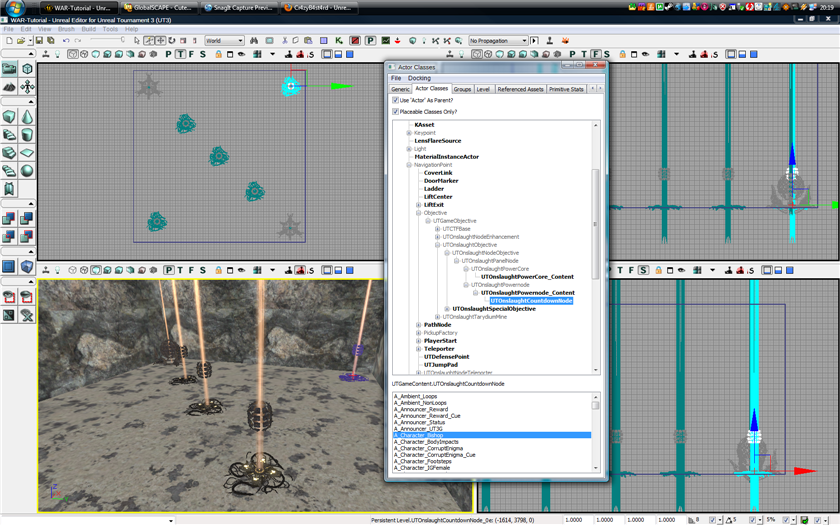The height and width of the screenshot is (525, 840).
Task: Click orange fox icon in toolbar
Action: click(565, 41)
